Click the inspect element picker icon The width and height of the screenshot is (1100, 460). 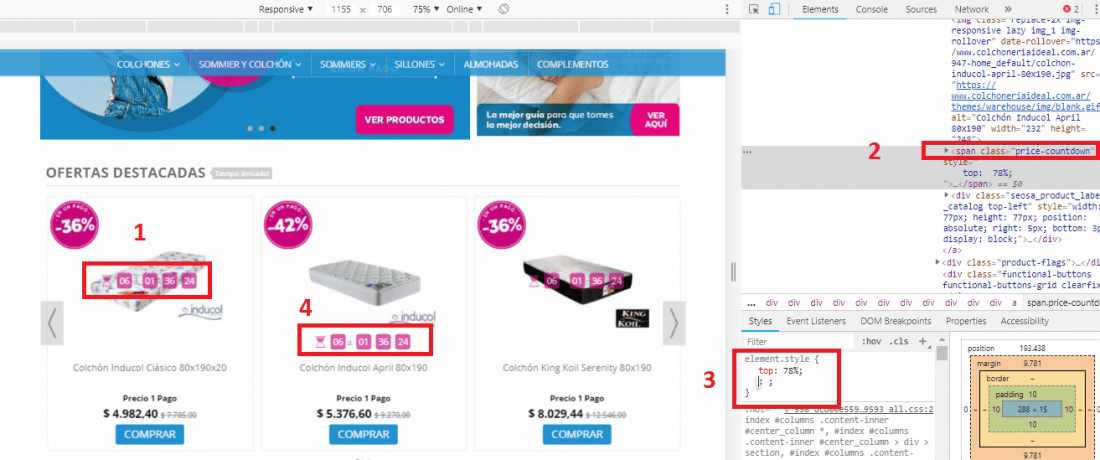(x=754, y=9)
